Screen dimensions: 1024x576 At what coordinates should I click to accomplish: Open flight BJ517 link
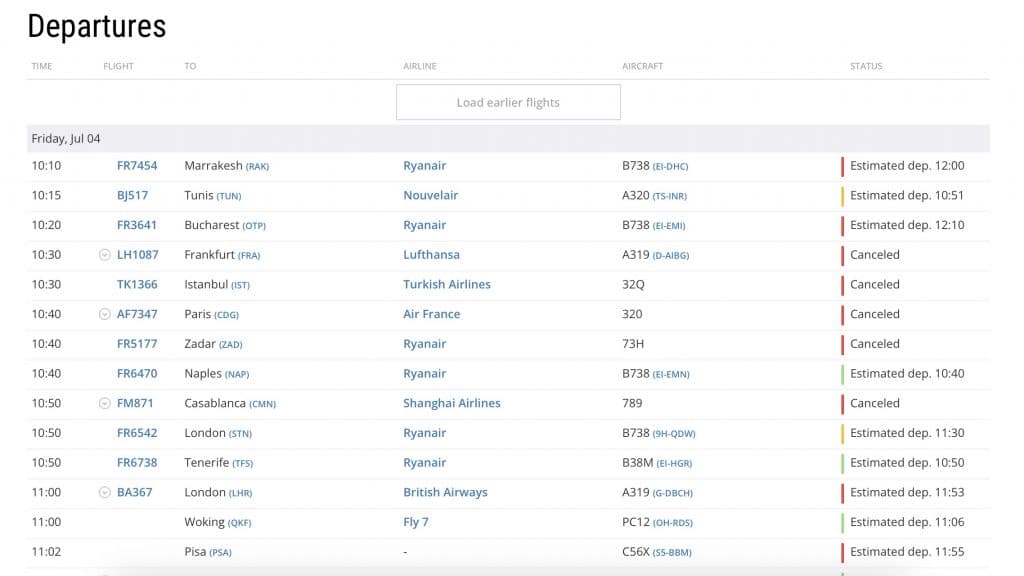click(x=133, y=195)
